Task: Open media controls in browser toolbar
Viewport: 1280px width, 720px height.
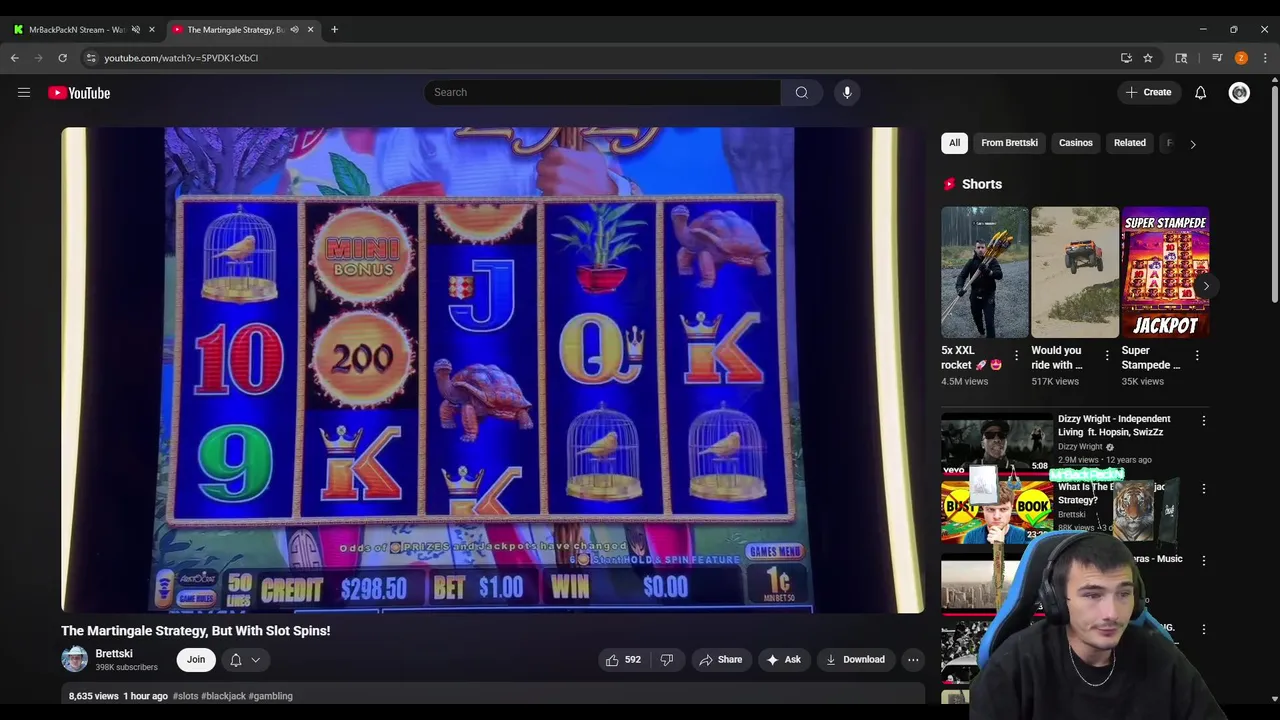Action: pyautogui.click(x=1217, y=58)
